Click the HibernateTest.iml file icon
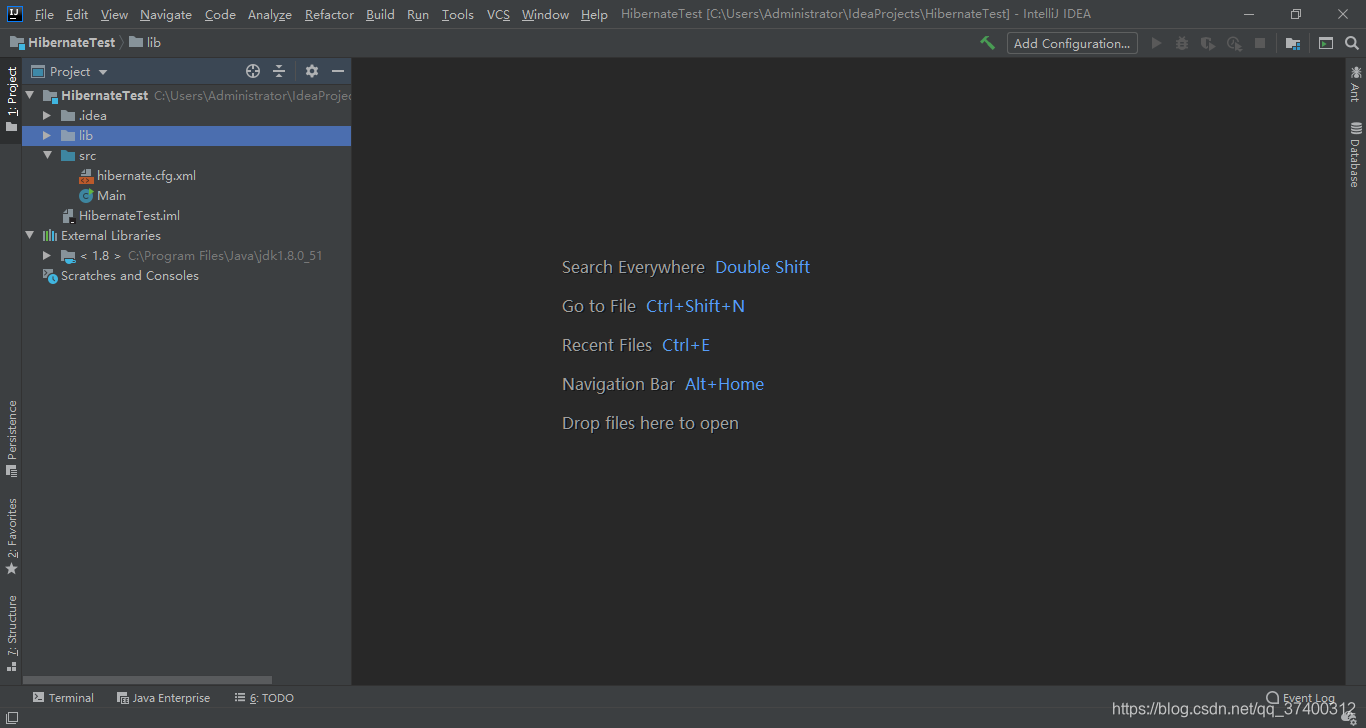Image resolution: width=1366 pixels, height=728 pixels. 68,215
